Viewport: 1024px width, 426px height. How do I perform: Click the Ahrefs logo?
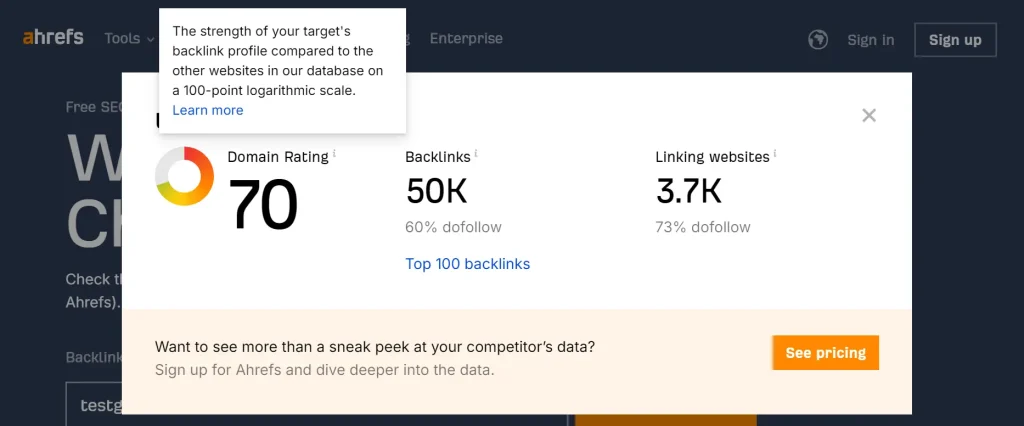click(x=53, y=38)
